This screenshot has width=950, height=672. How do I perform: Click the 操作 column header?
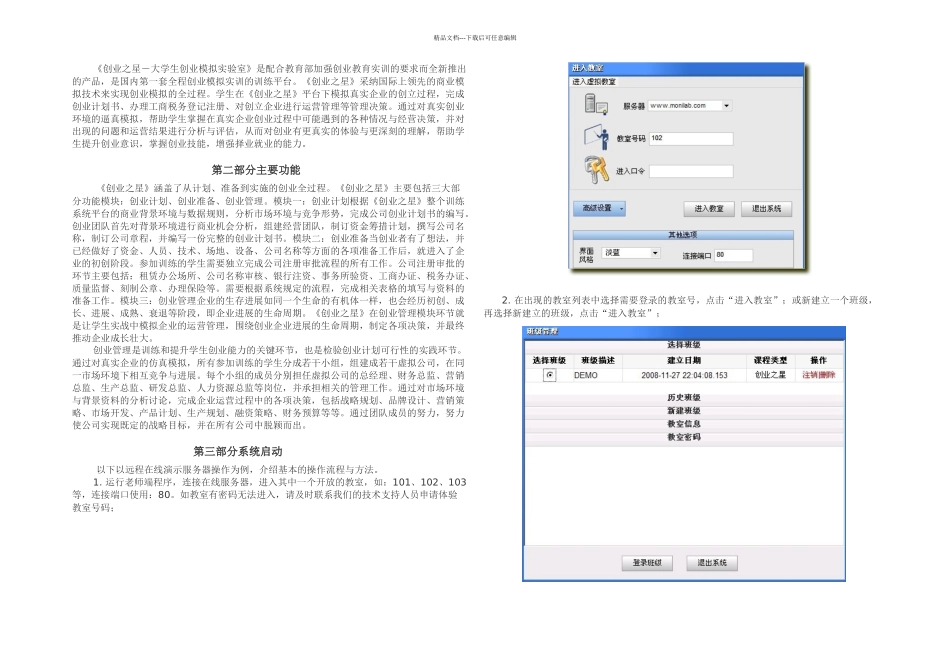pos(819,360)
